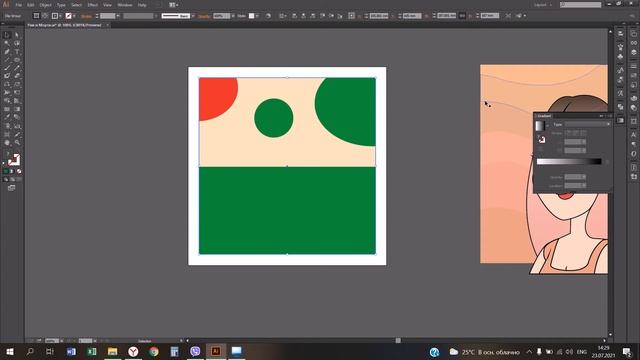Click the gradient preview swatch

coord(540,126)
